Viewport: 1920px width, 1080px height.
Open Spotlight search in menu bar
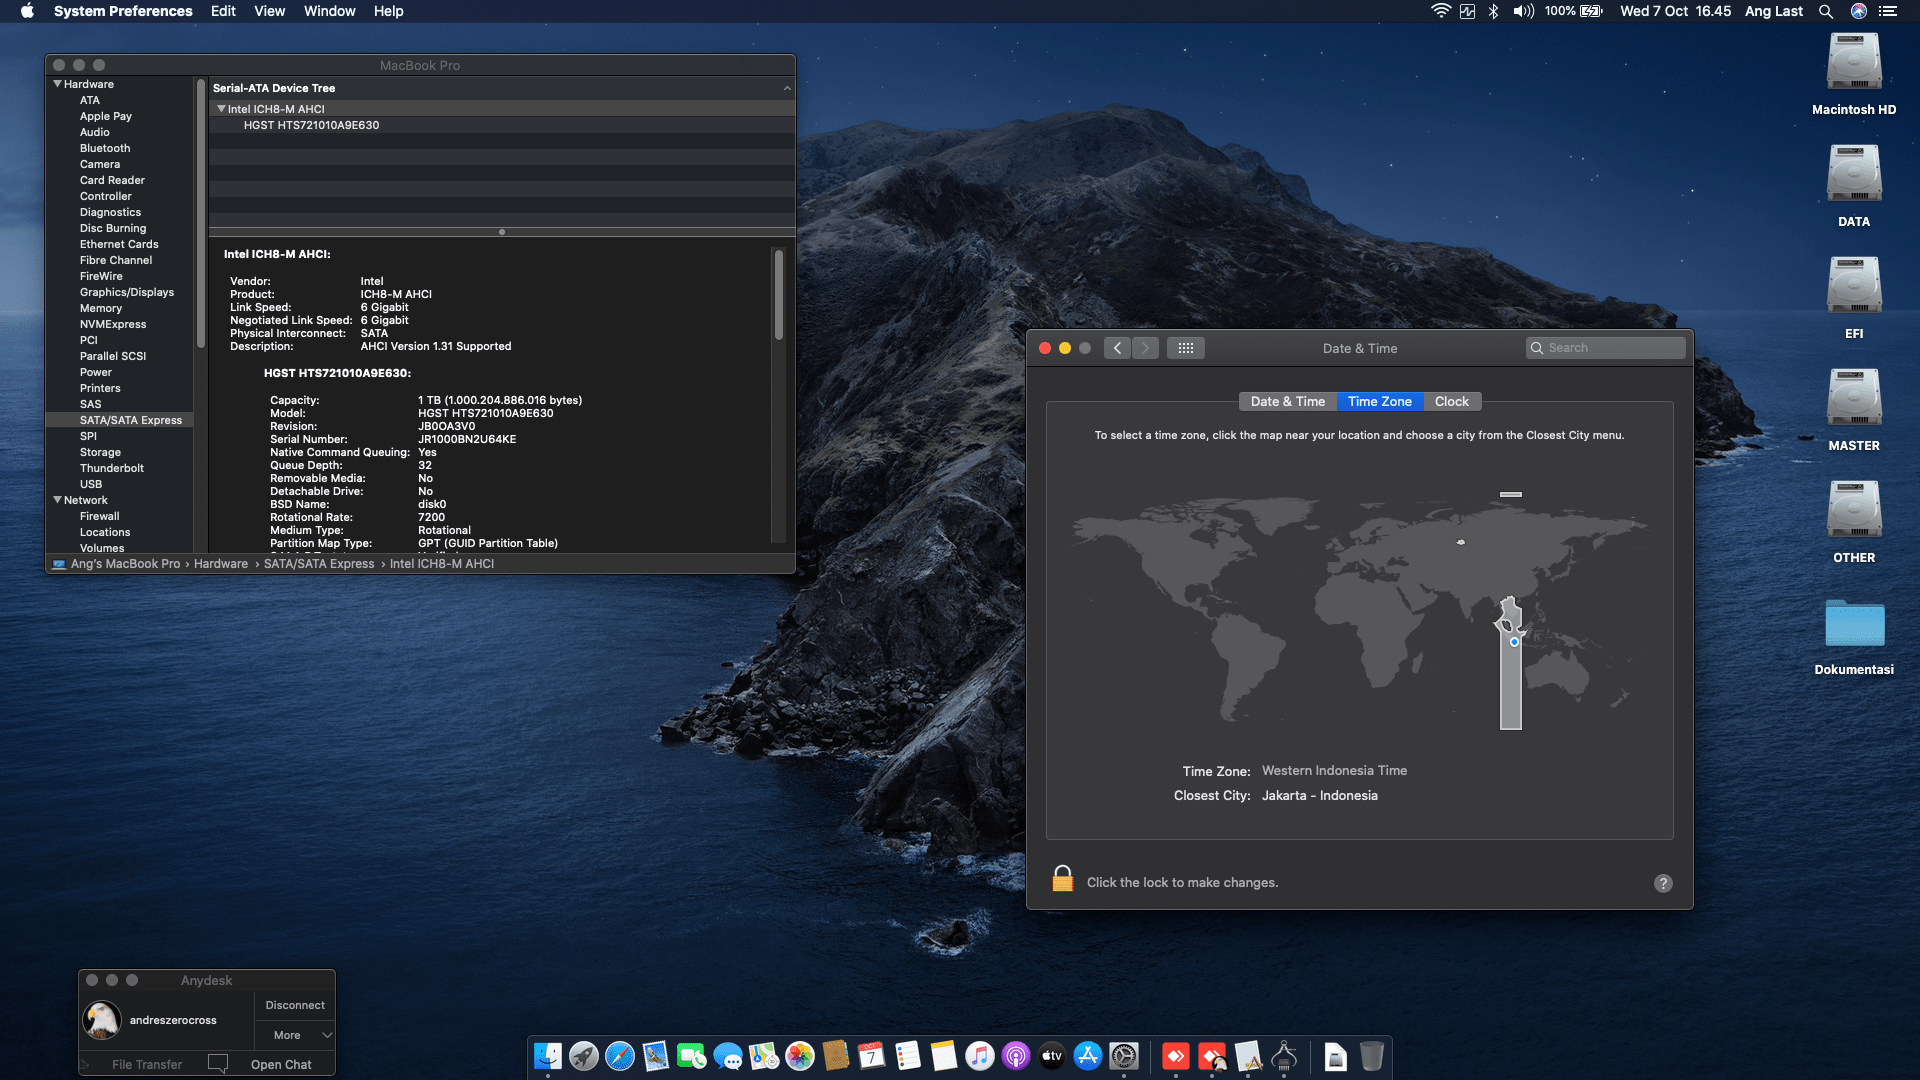click(1826, 11)
